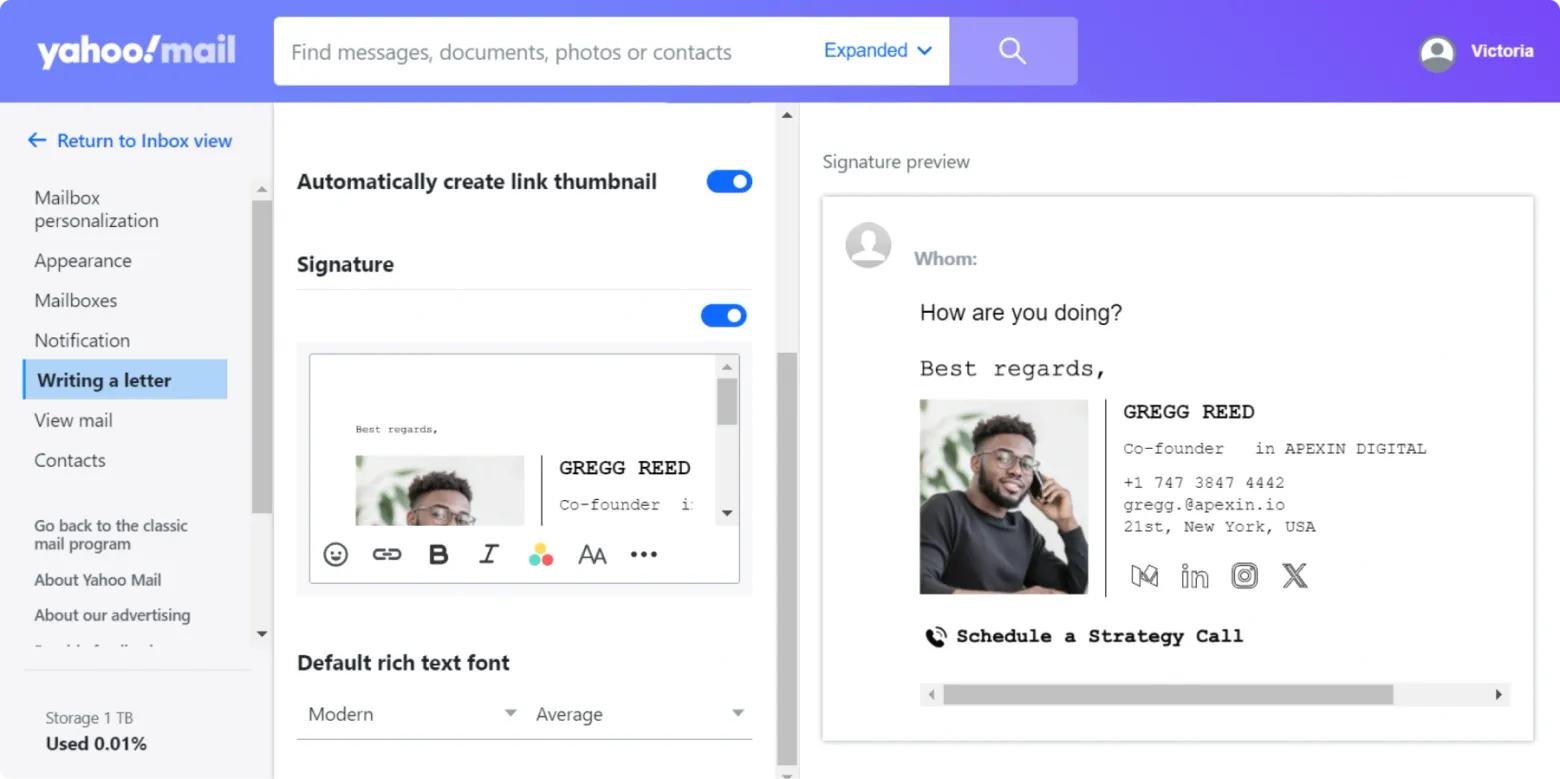
Task: Click preview horizontal scrollbar right arrow
Action: [x=1499, y=694]
